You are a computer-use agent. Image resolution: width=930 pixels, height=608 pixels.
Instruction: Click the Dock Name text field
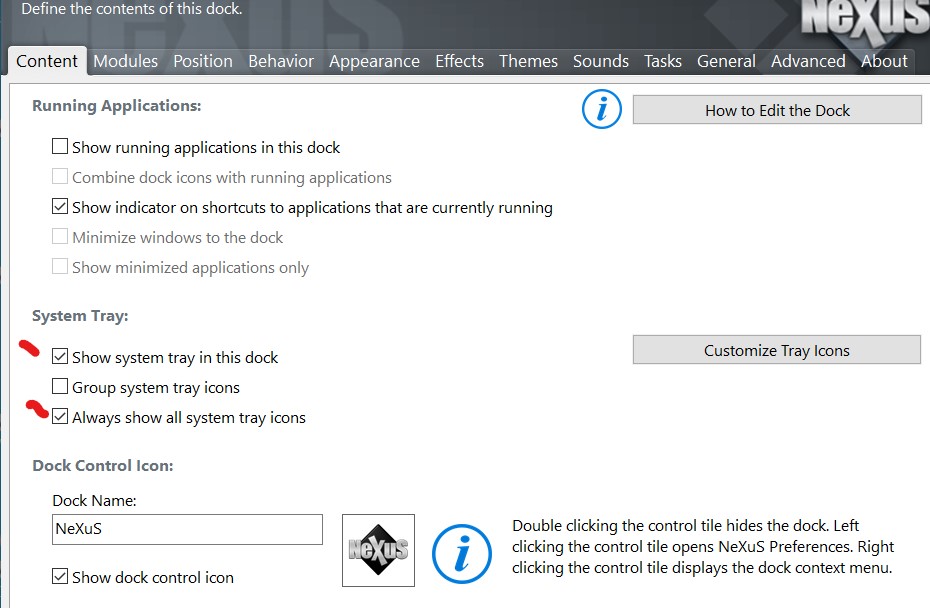(188, 529)
